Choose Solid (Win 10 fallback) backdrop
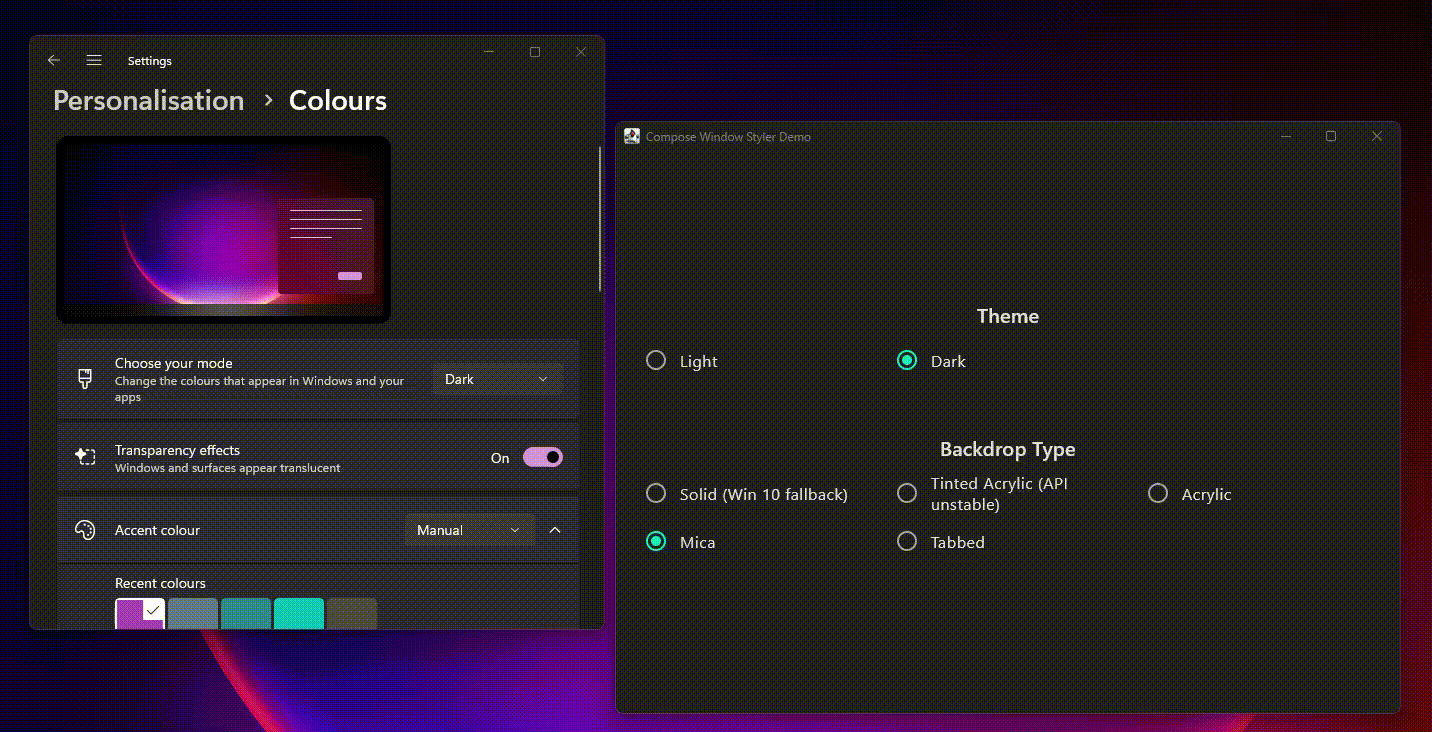The width and height of the screenshot is (1432, 732). (656, 493)
